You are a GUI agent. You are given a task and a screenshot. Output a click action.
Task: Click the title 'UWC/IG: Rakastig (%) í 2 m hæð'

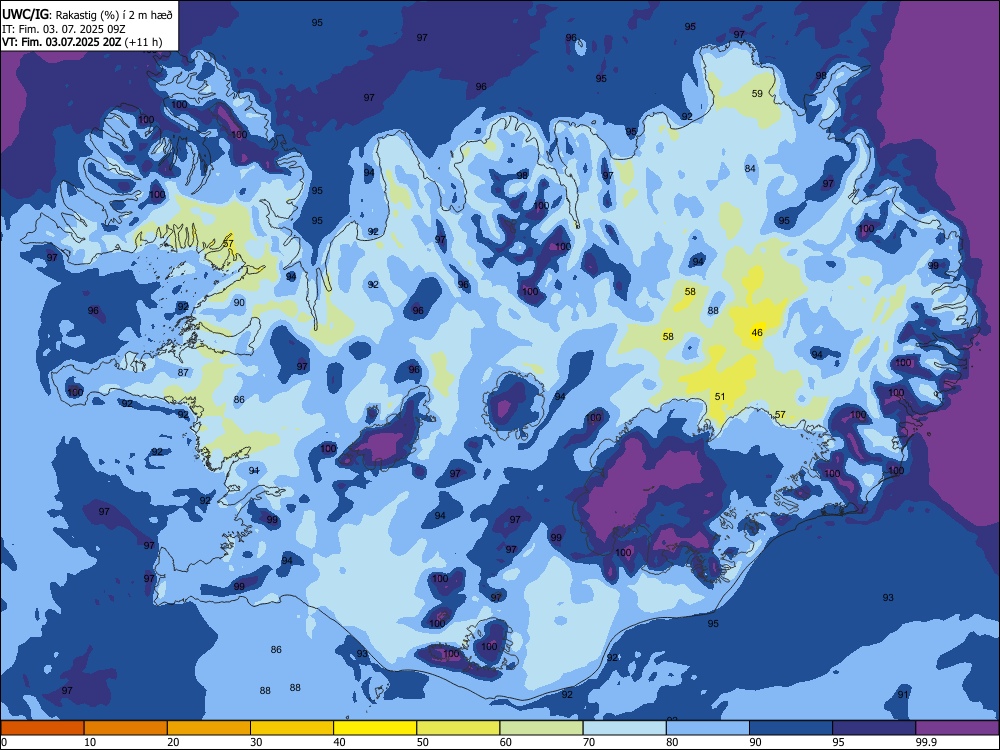(x=87, y=14)
